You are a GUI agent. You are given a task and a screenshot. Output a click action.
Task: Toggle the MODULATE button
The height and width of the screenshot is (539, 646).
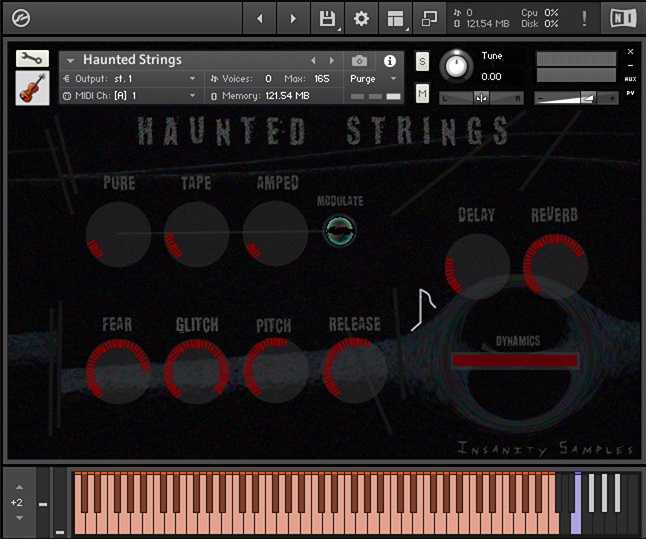tap(339, 231)
